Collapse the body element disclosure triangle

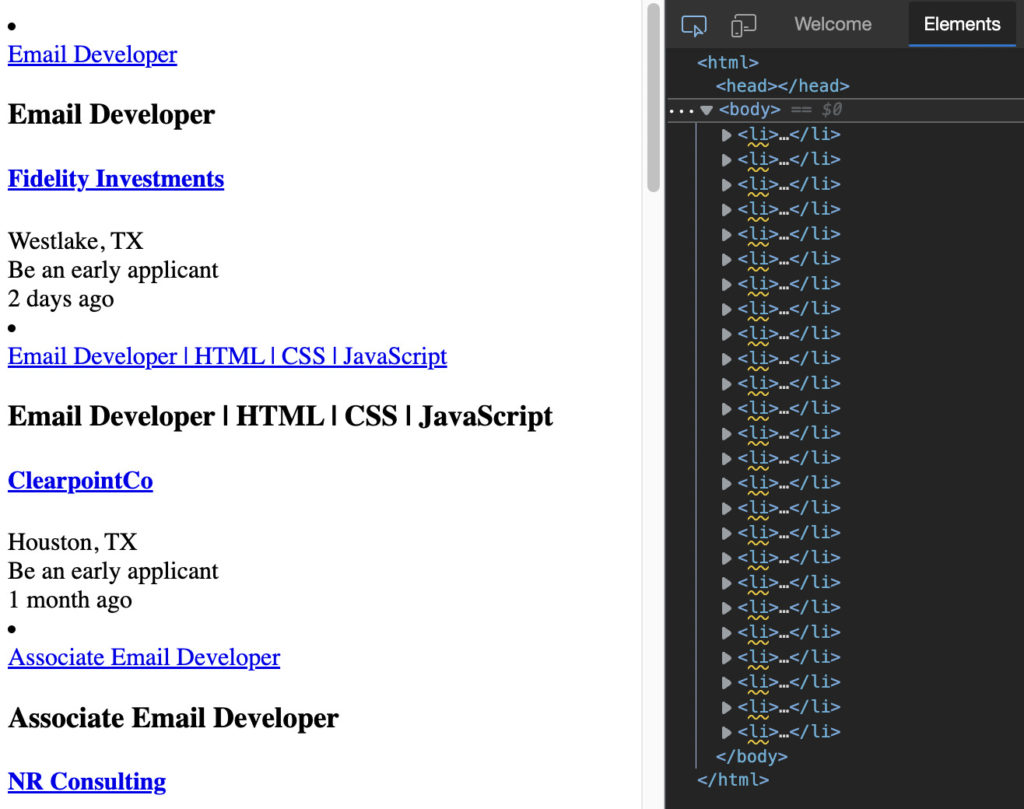(x=707, y=110)
